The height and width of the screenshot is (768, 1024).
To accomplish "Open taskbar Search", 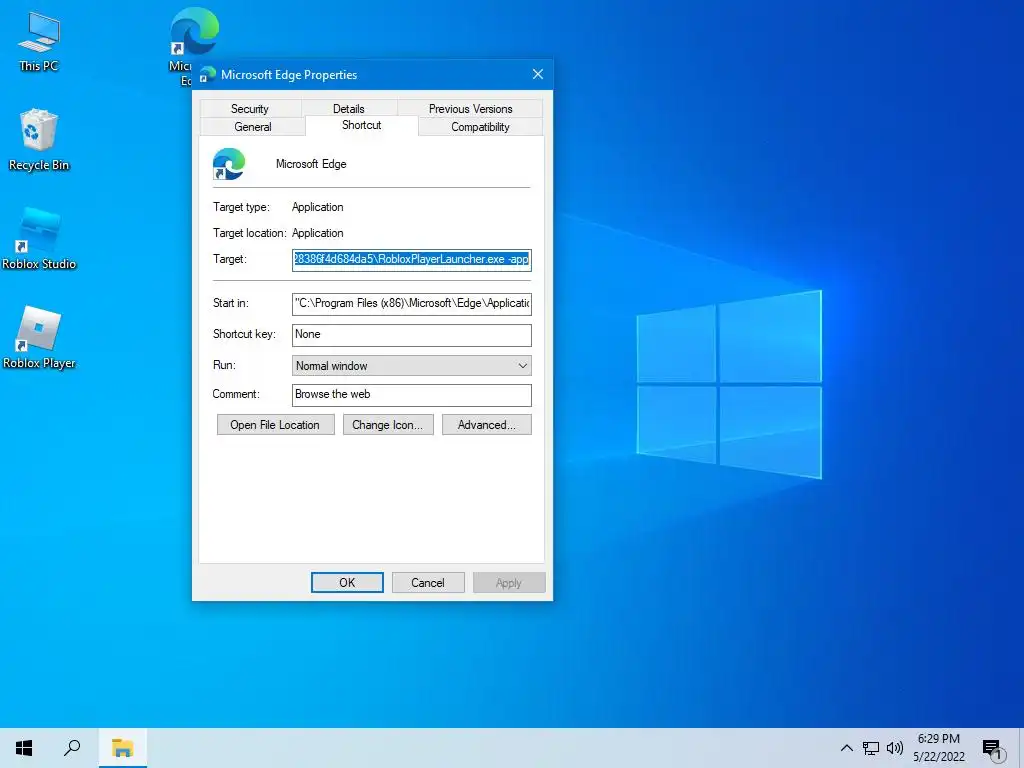I will tap(72, 748).
